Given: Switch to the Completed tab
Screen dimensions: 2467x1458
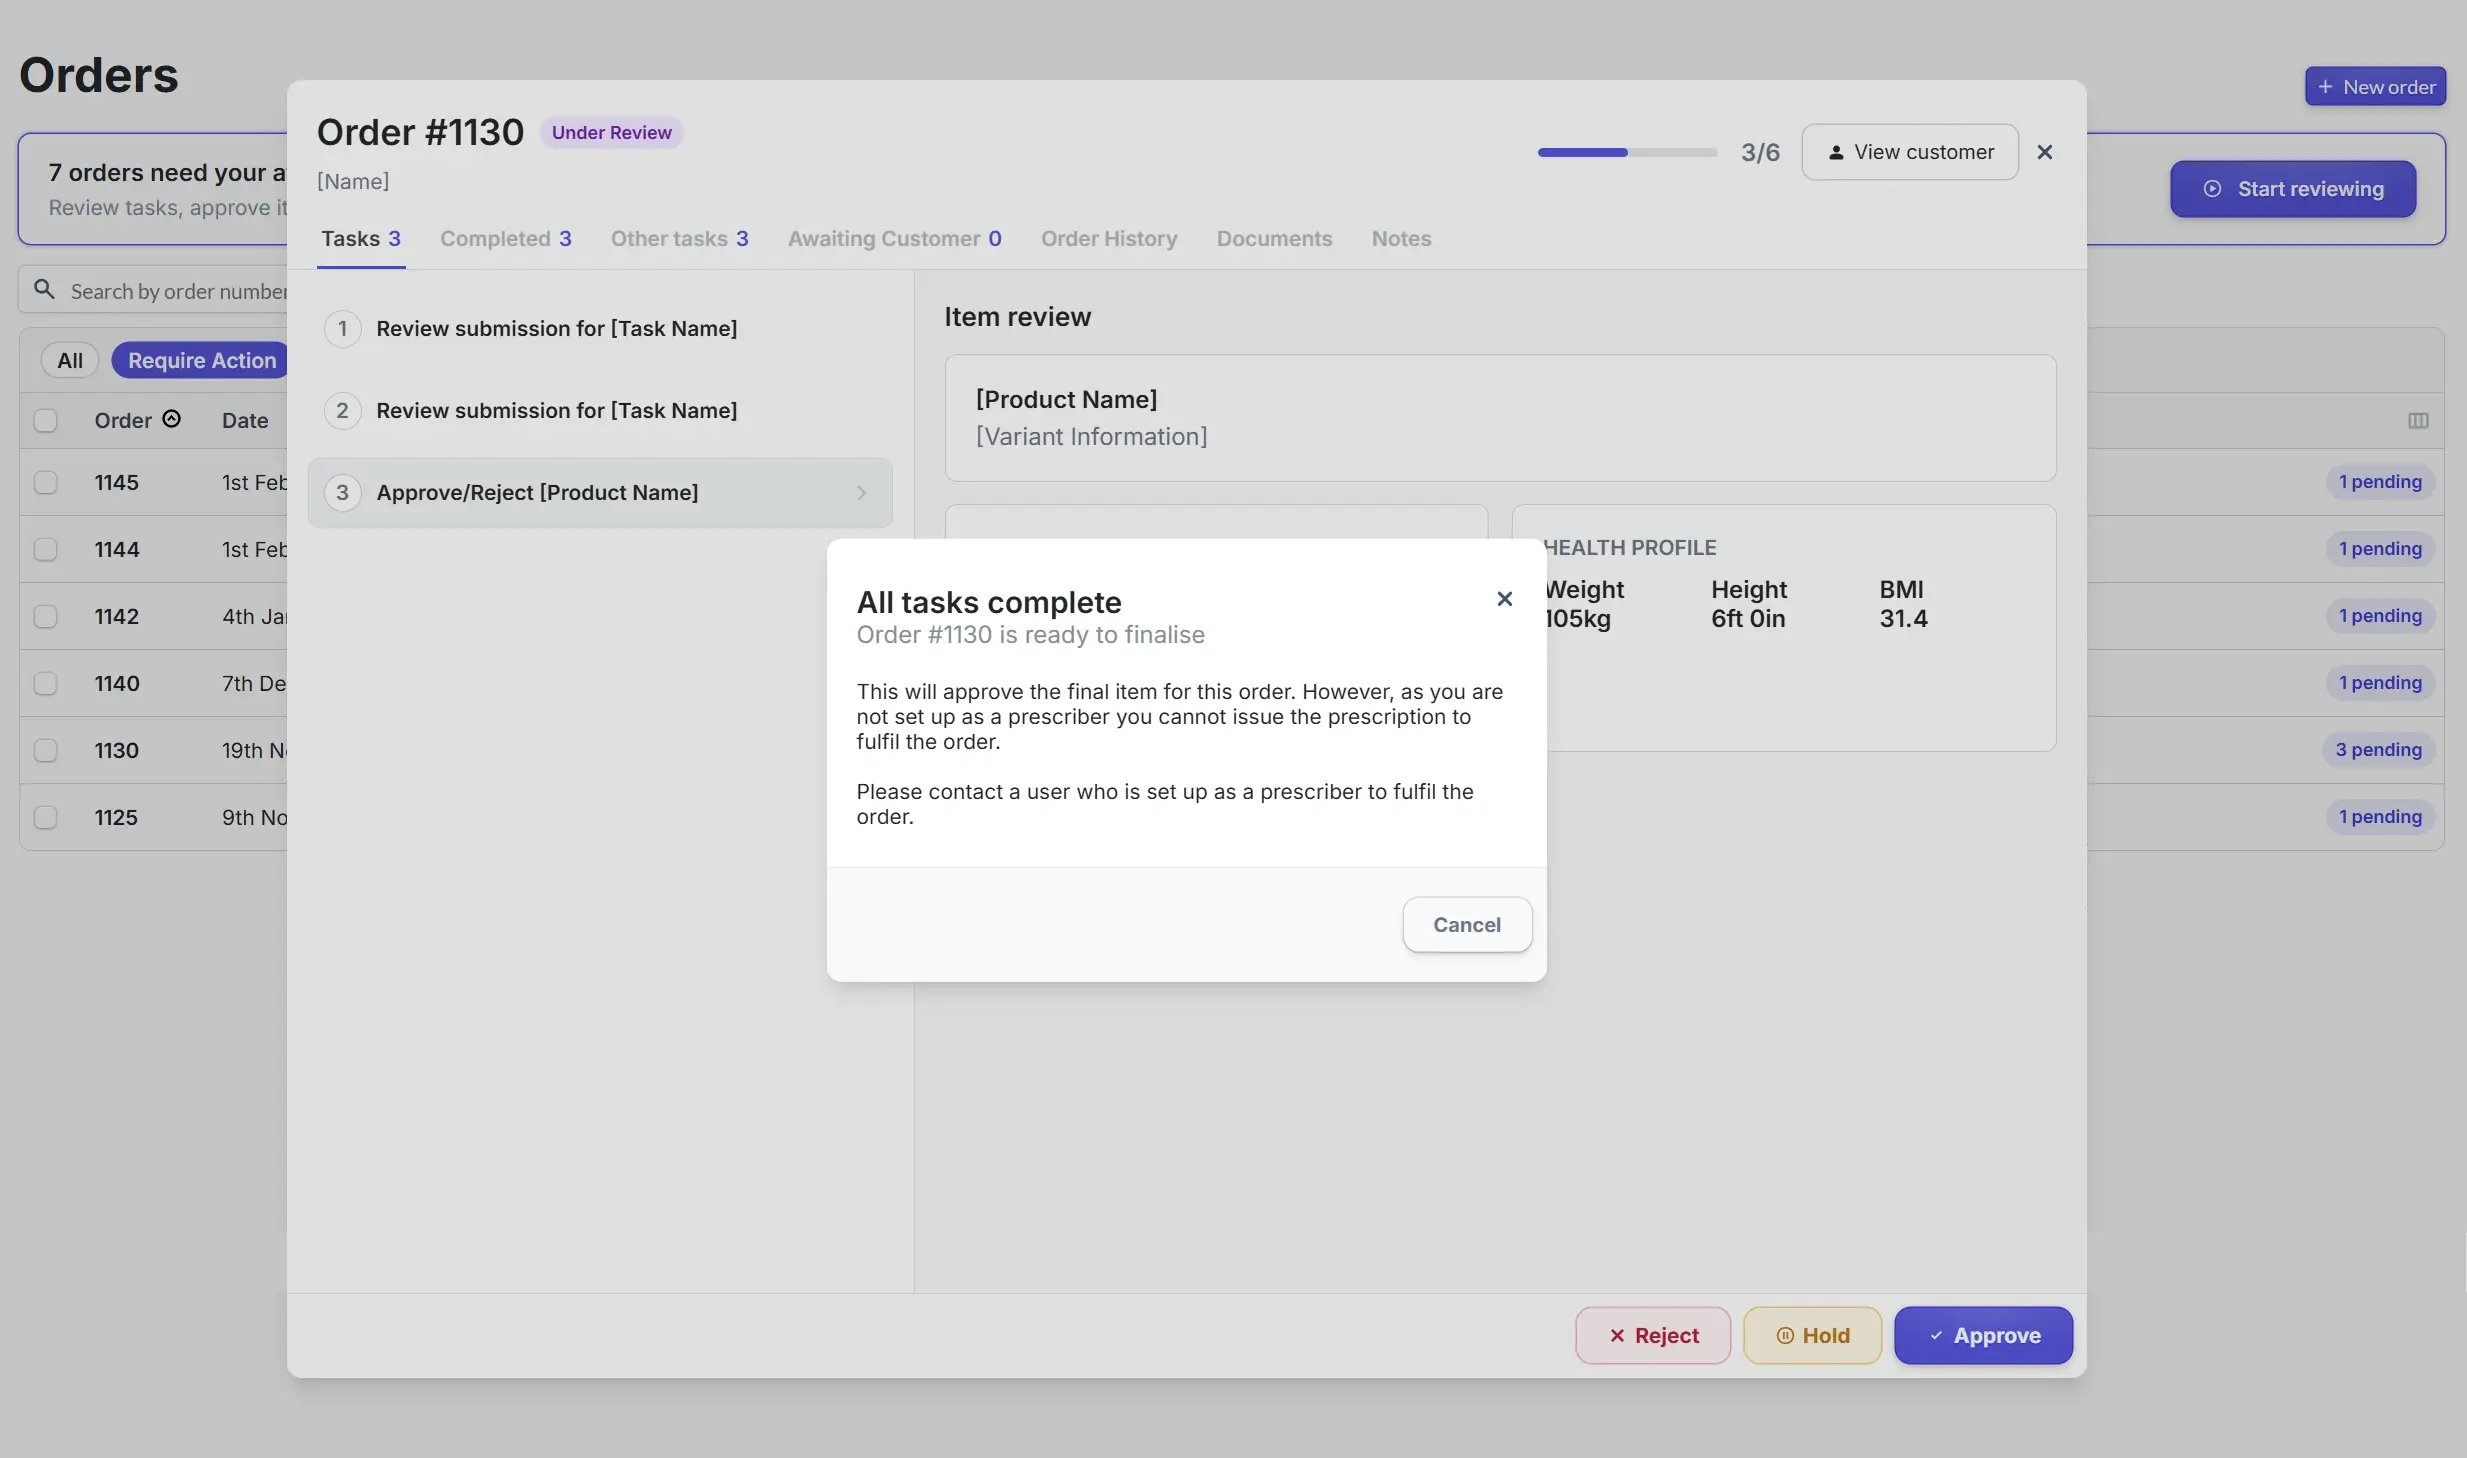Looking at the screenshot, I should [505, 239].
